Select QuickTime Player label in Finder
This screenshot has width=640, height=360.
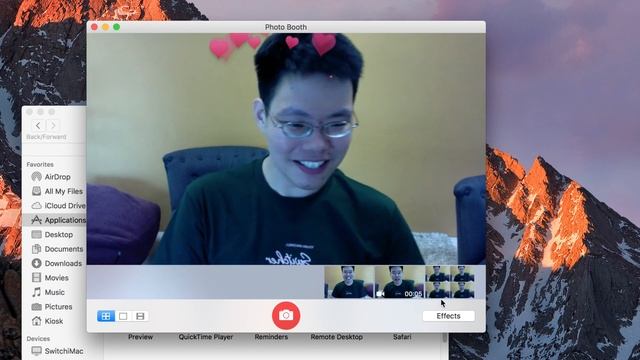point(206,337)
